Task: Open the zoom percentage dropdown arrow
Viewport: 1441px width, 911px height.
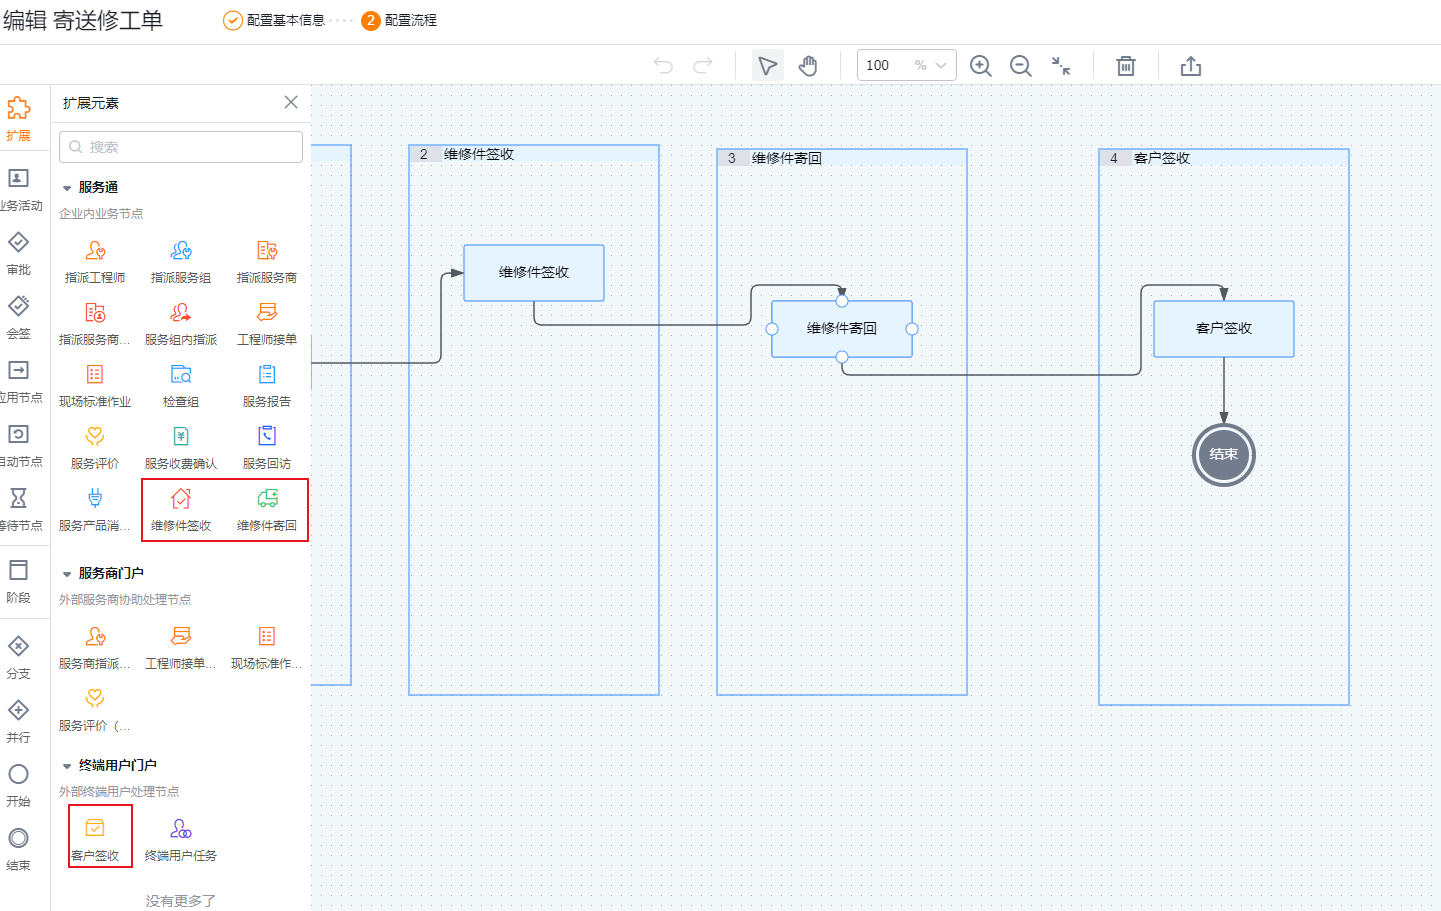Action: click(941, 65)
